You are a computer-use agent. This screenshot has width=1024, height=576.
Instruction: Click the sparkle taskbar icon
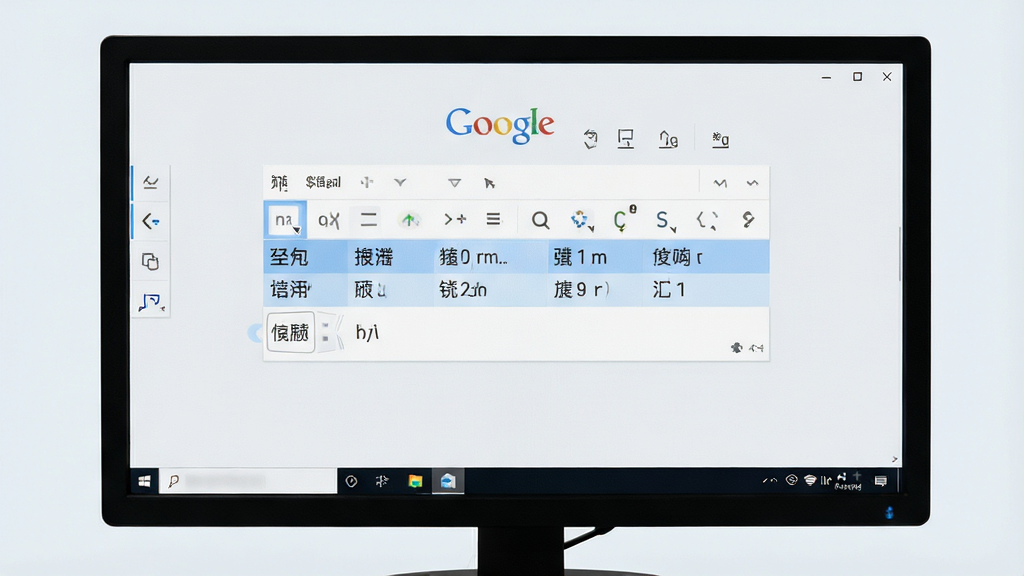[x=383, y=481]
